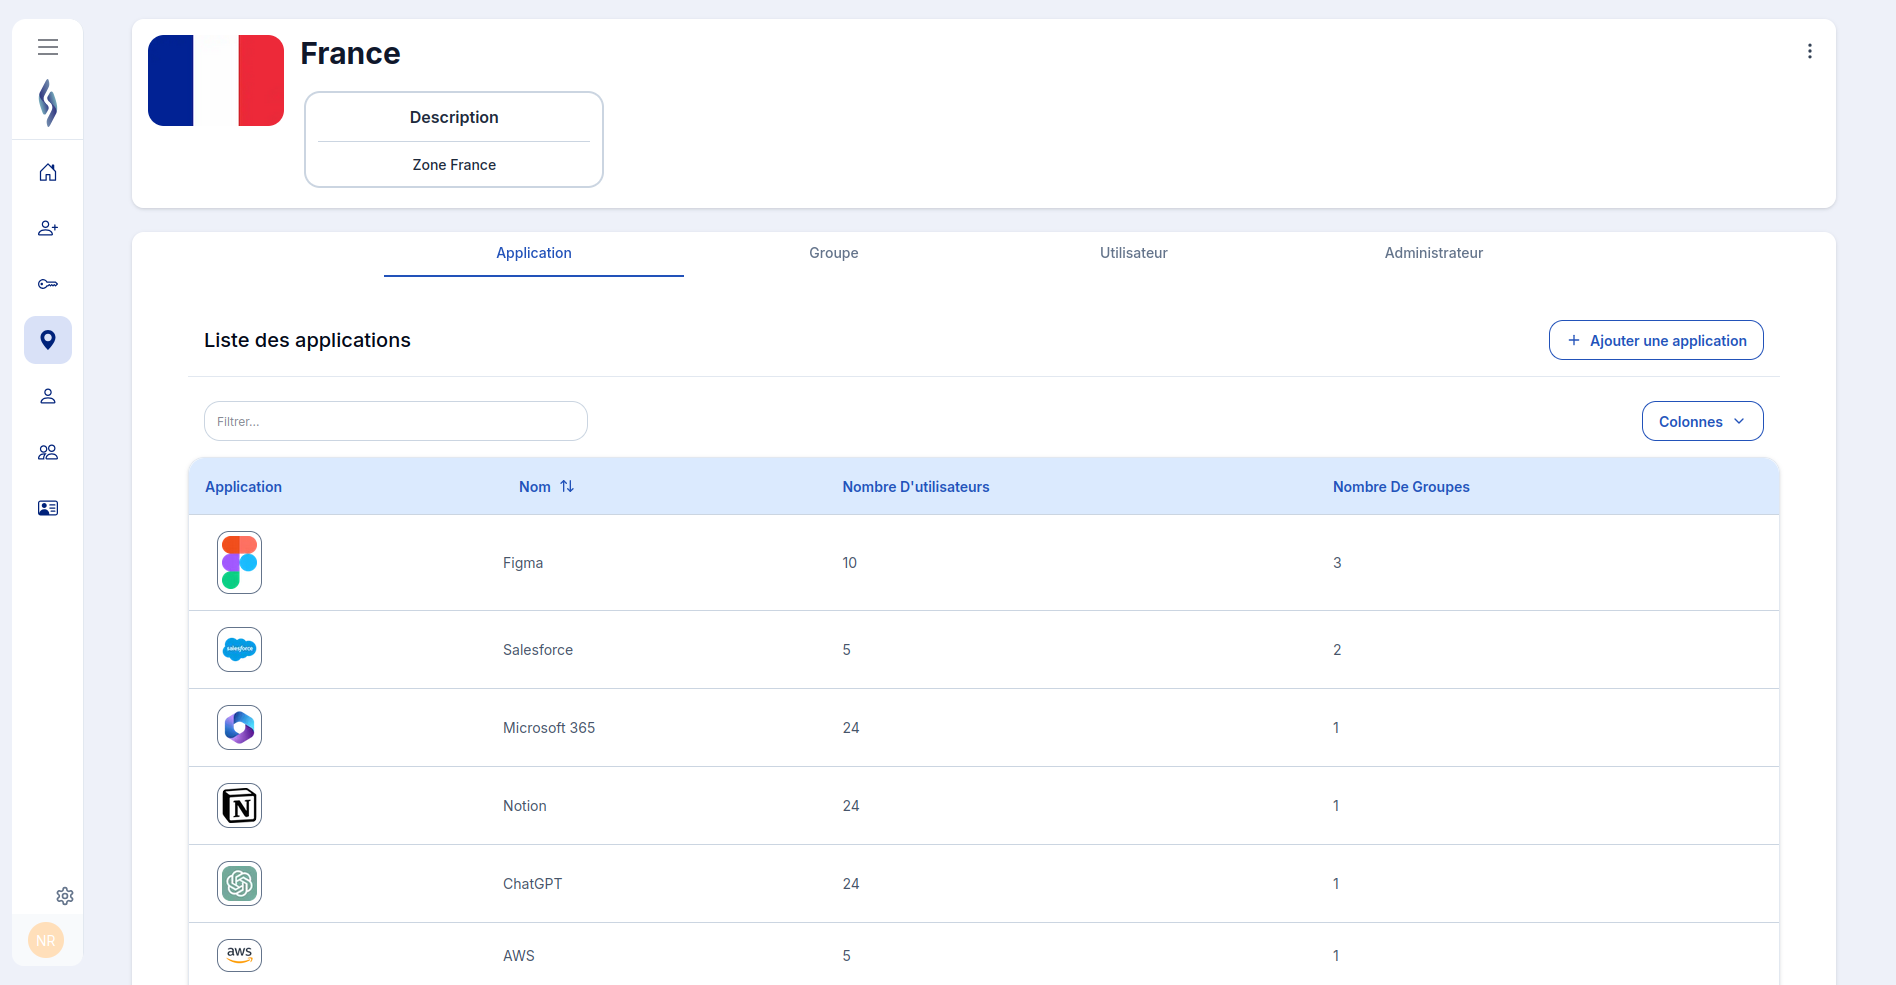The height and width of the screenshot is (985, 1896).
Task: Open the Administrateur tab
Action: tap(1433, 253)
